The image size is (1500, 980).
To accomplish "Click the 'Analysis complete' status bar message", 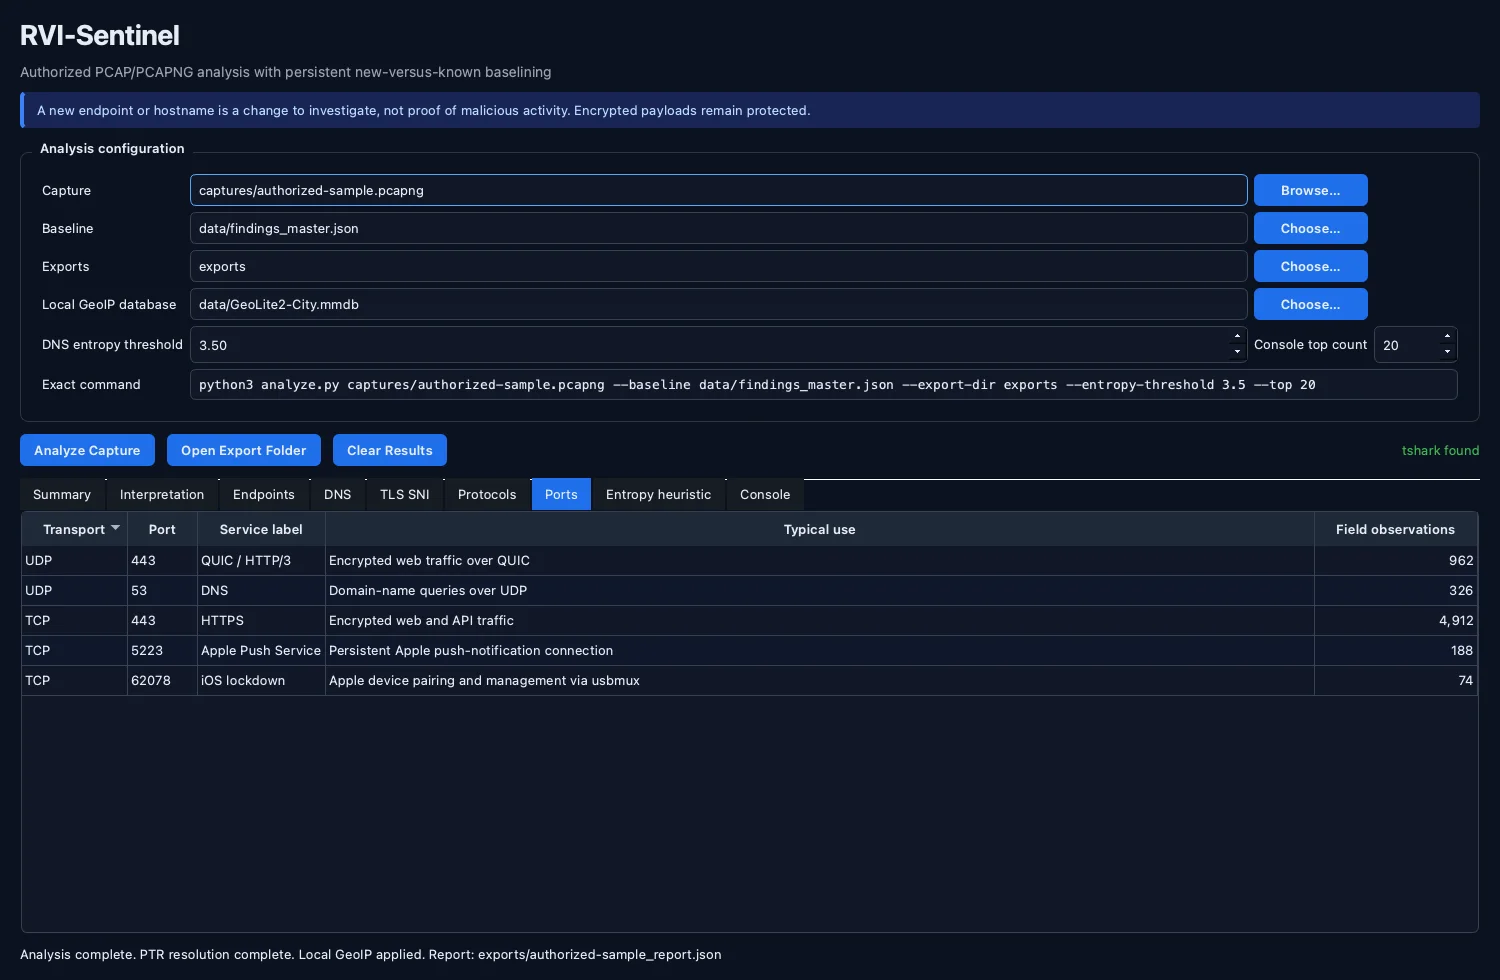I will [370, 954].
